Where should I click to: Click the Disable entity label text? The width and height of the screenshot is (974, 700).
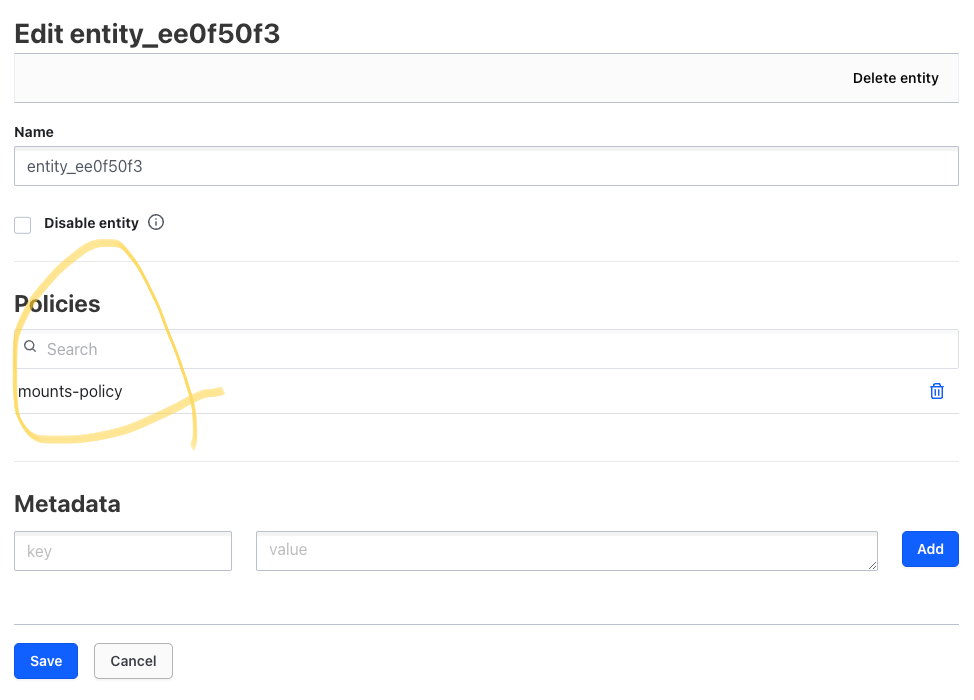91,223
